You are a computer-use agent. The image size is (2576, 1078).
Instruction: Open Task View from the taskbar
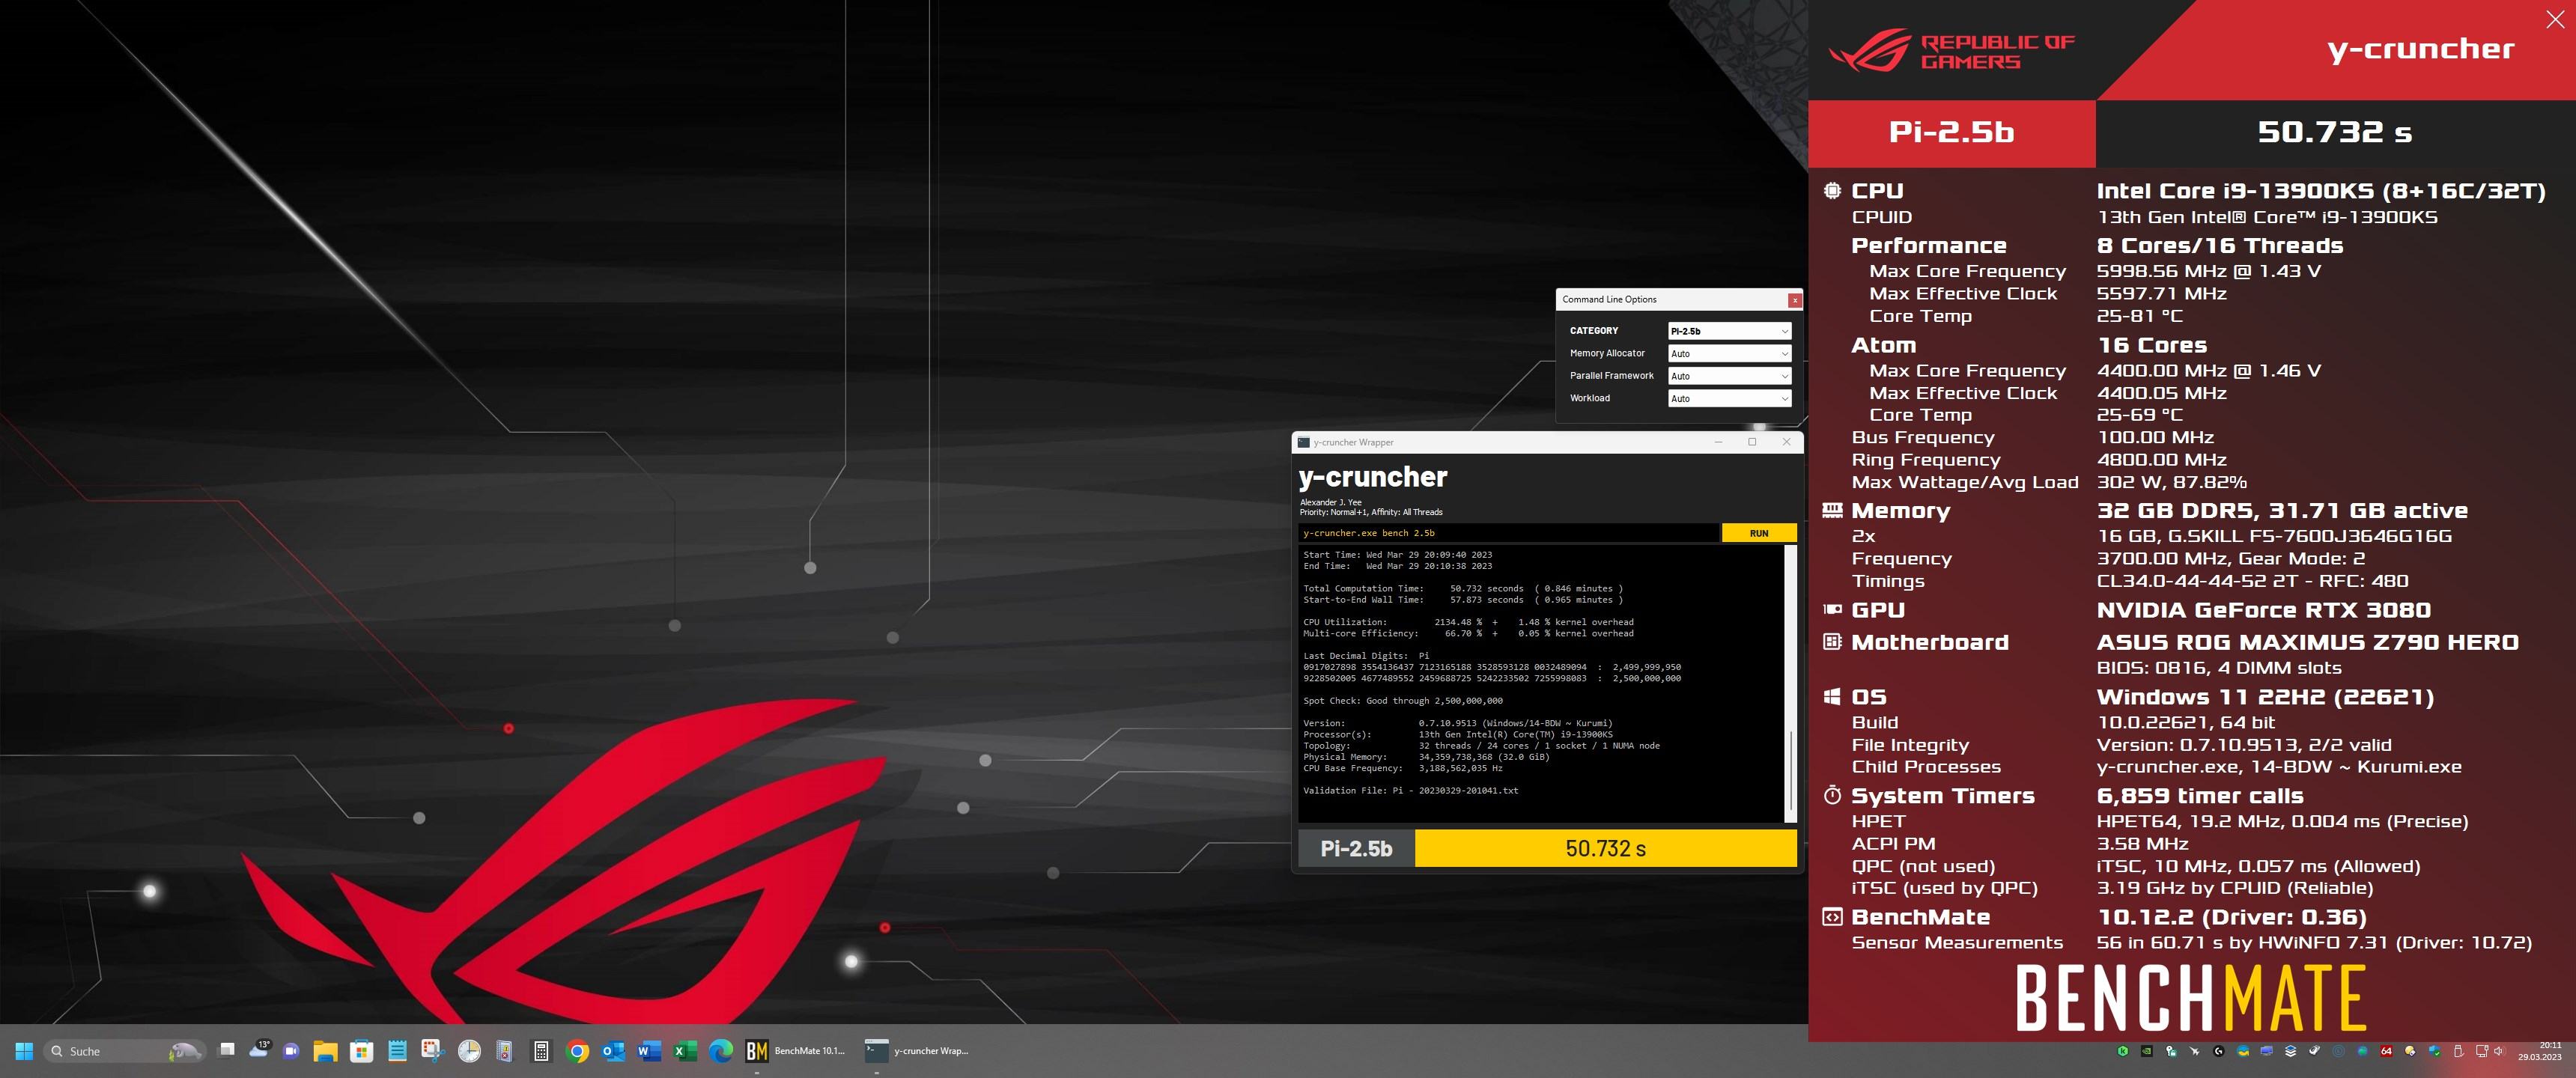[227, 1051]
